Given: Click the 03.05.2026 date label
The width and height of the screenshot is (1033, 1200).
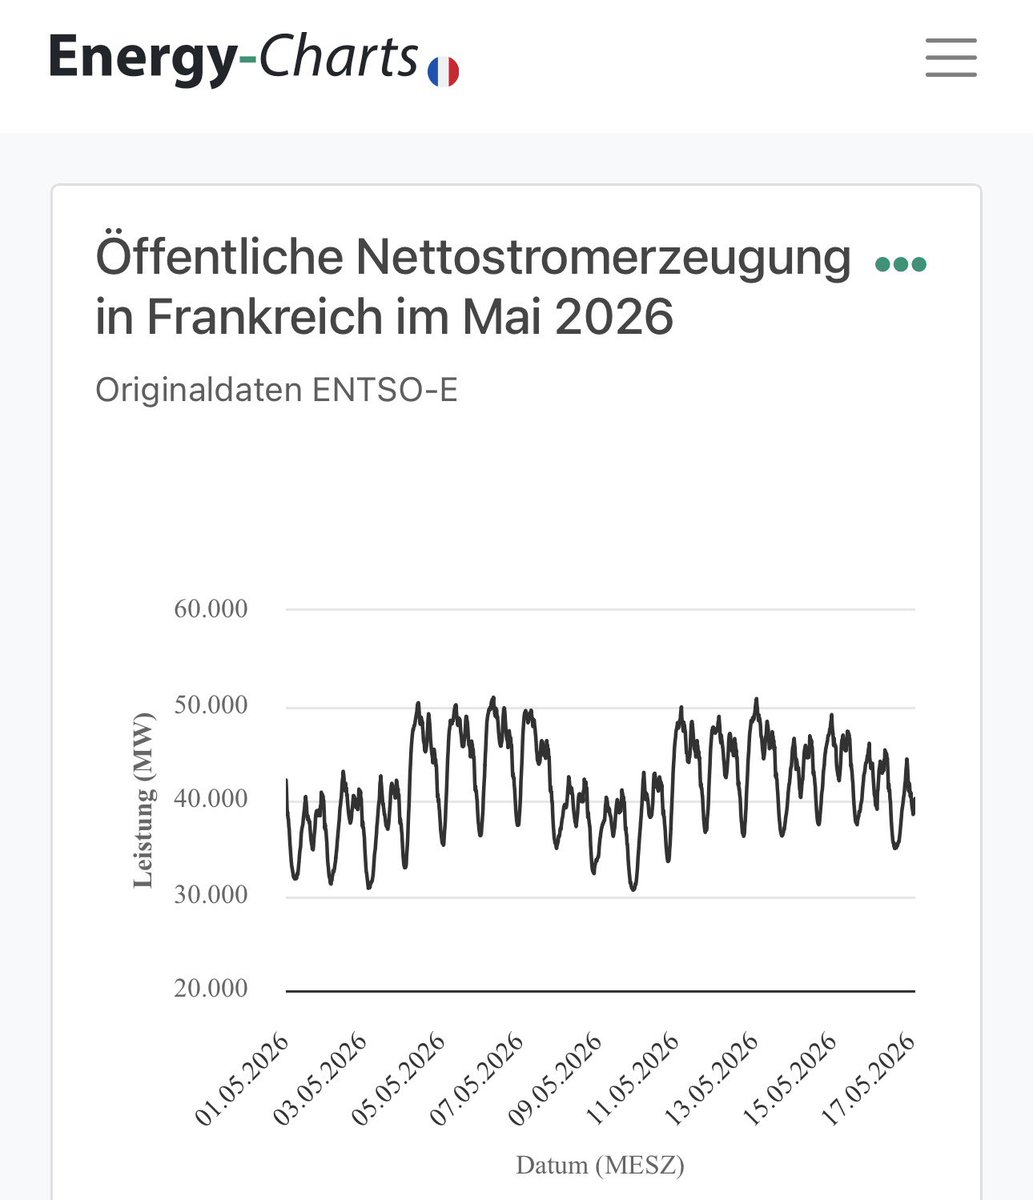Looking at the screenshot, I should pyautogui.click(x=320, y=1080).
